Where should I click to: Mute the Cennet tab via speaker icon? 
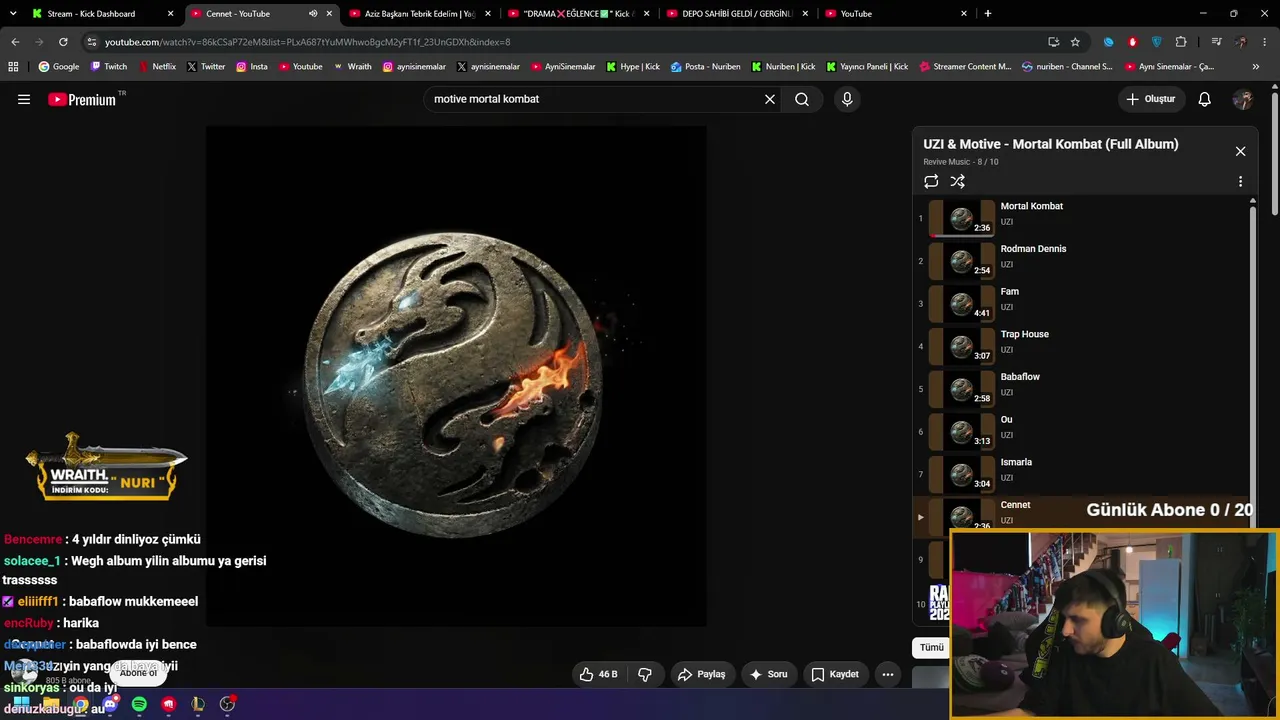coord(313,14)
